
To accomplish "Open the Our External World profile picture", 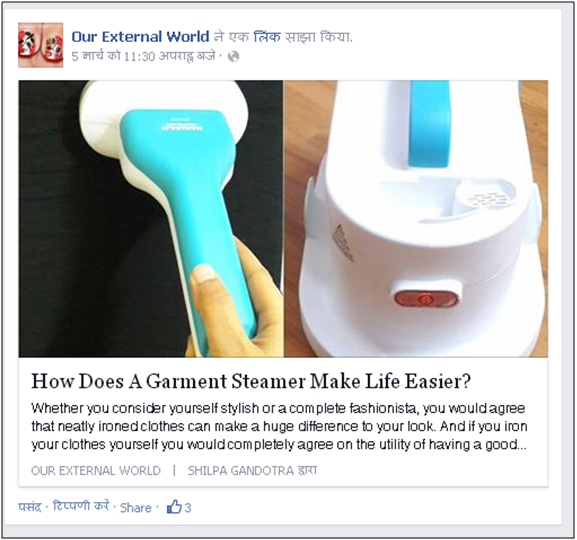I will click(41, 45).
